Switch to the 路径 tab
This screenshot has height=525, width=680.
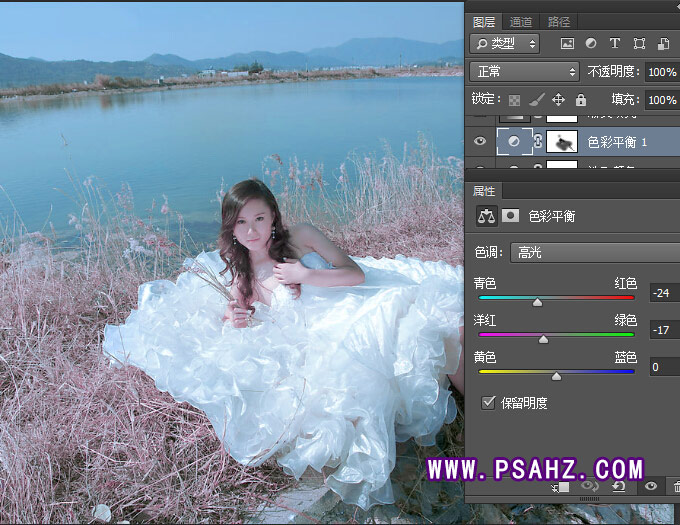(x=557, y=21)
